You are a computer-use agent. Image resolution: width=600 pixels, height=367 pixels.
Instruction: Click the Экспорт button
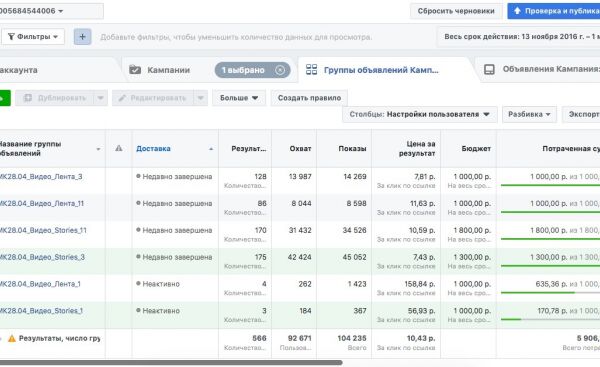(582, 114)
